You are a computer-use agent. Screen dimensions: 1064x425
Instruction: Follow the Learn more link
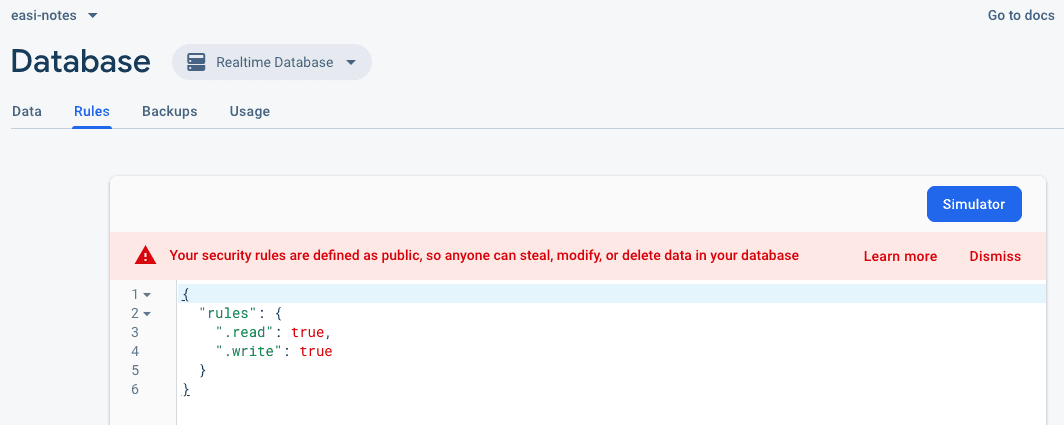tap(900, 256)
